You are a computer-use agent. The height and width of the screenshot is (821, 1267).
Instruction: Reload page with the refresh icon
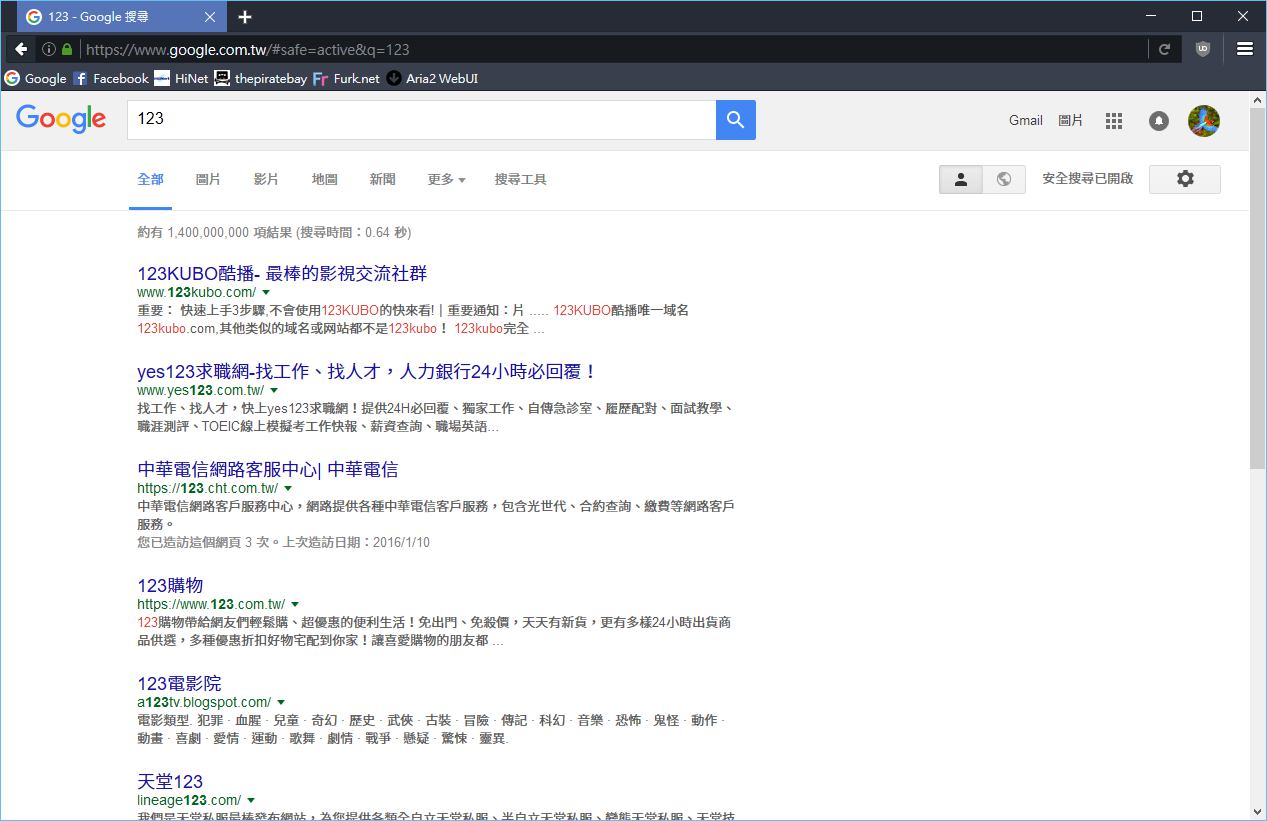[1164, 49]
